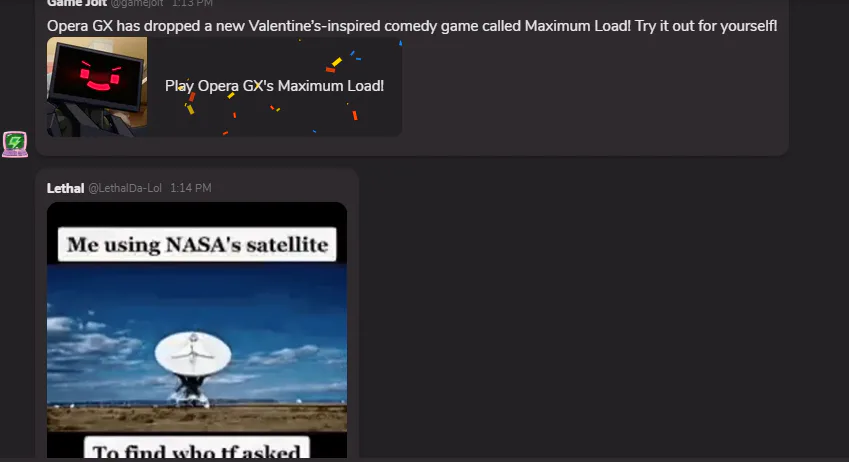Open the satellite dish in the meme image
Screen dimensions: 849x462
click(x=193, y=368)
